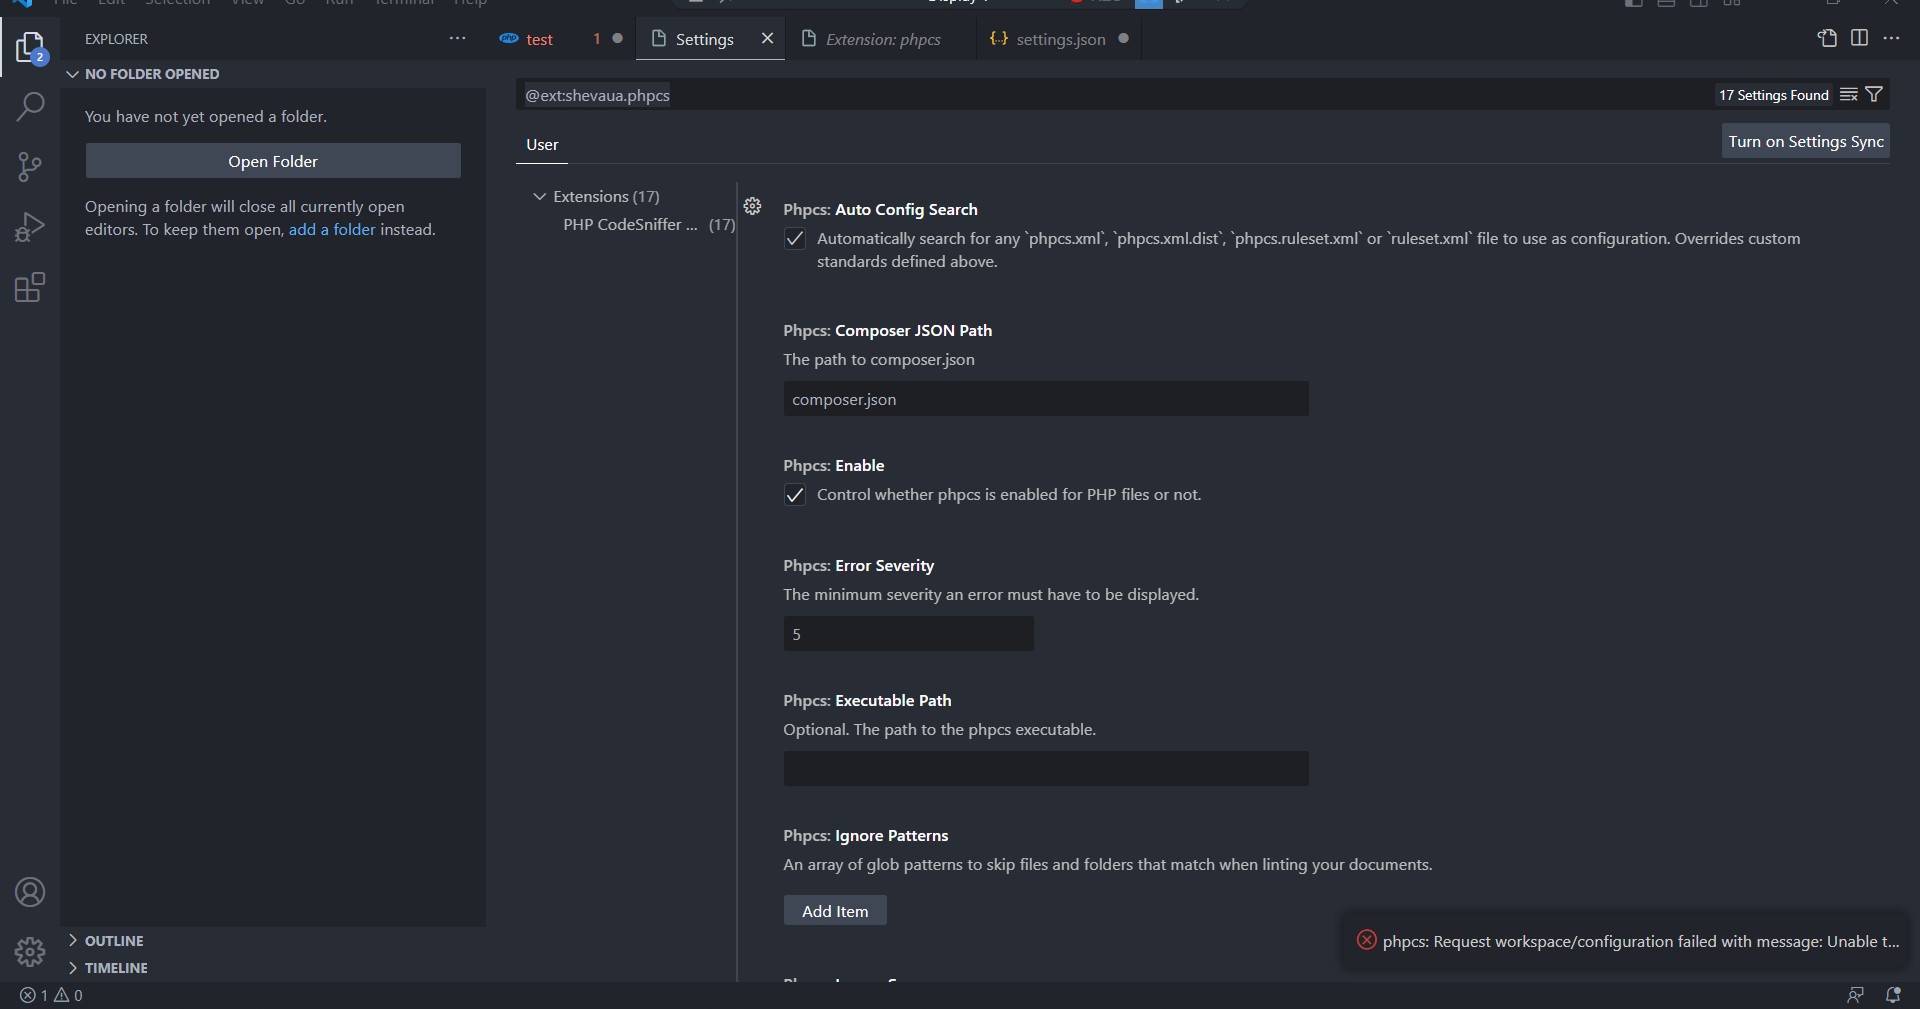Screen dimensions: 1920x1009
Task: Click 'You have not yet opened a folder' text
Action: 205,117
